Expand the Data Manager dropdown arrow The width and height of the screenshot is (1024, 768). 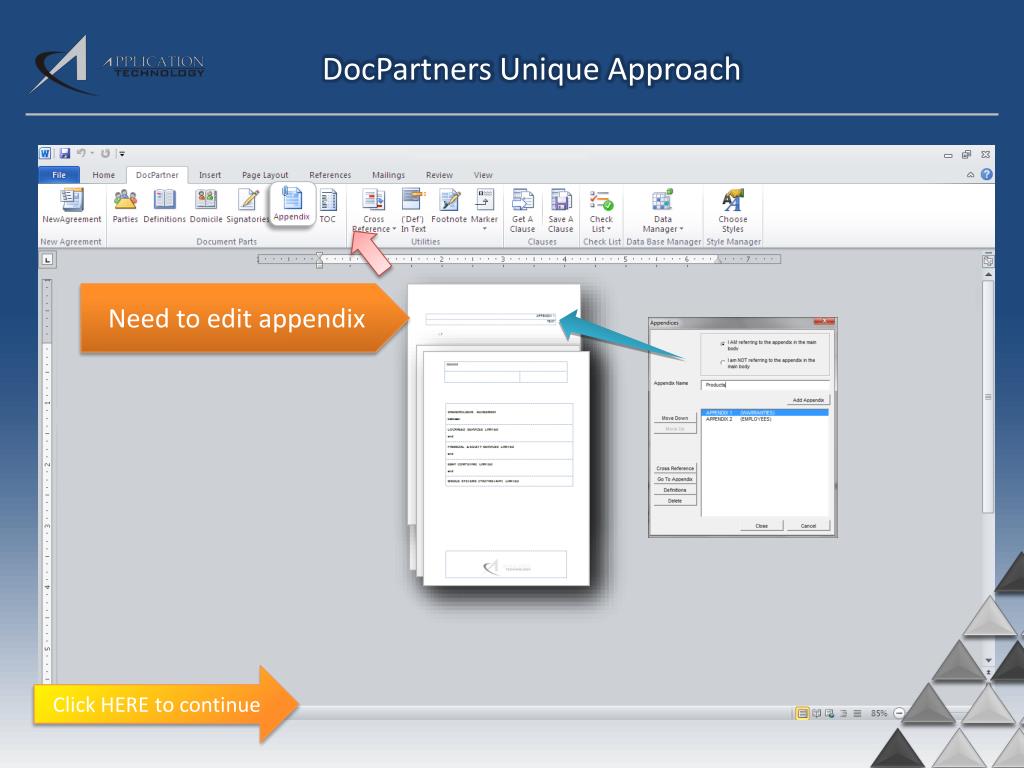681,229
